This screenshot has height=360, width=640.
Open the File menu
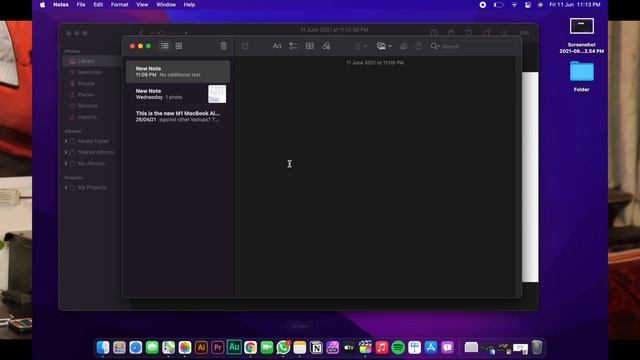[x=81, y=5]
